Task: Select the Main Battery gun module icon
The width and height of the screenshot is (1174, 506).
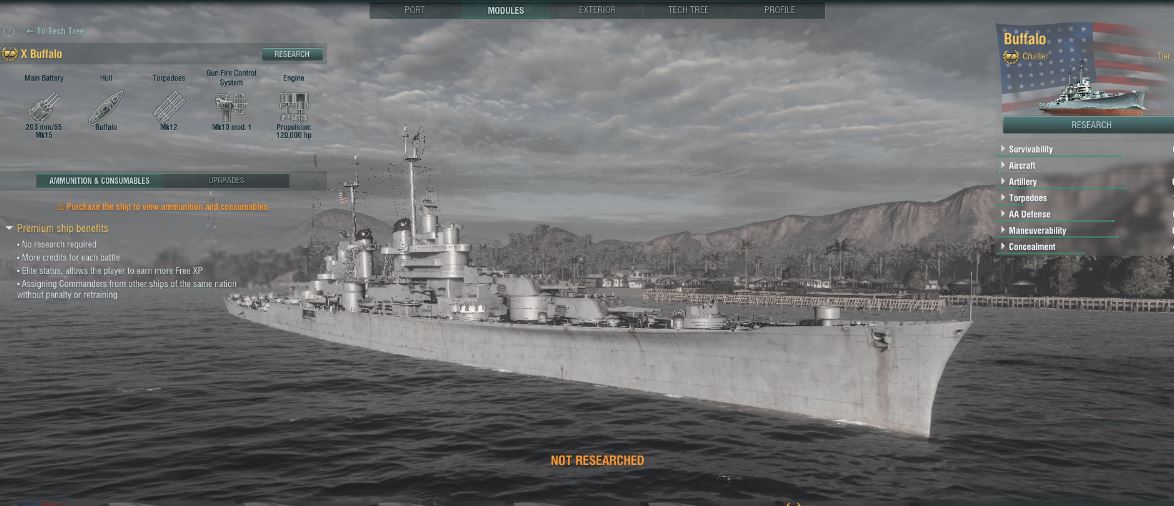Action: [43, 106]
